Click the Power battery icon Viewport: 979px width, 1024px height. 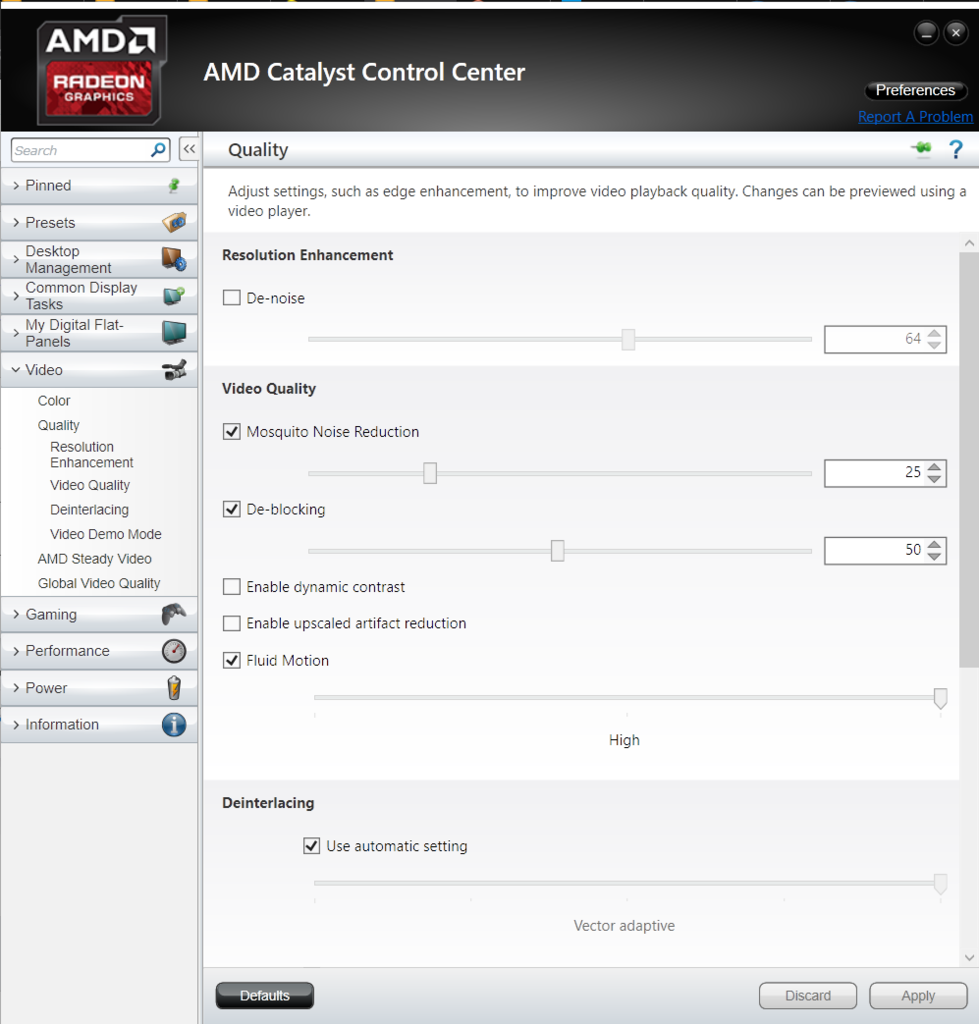pyautogui.click(x=174, y=688)
